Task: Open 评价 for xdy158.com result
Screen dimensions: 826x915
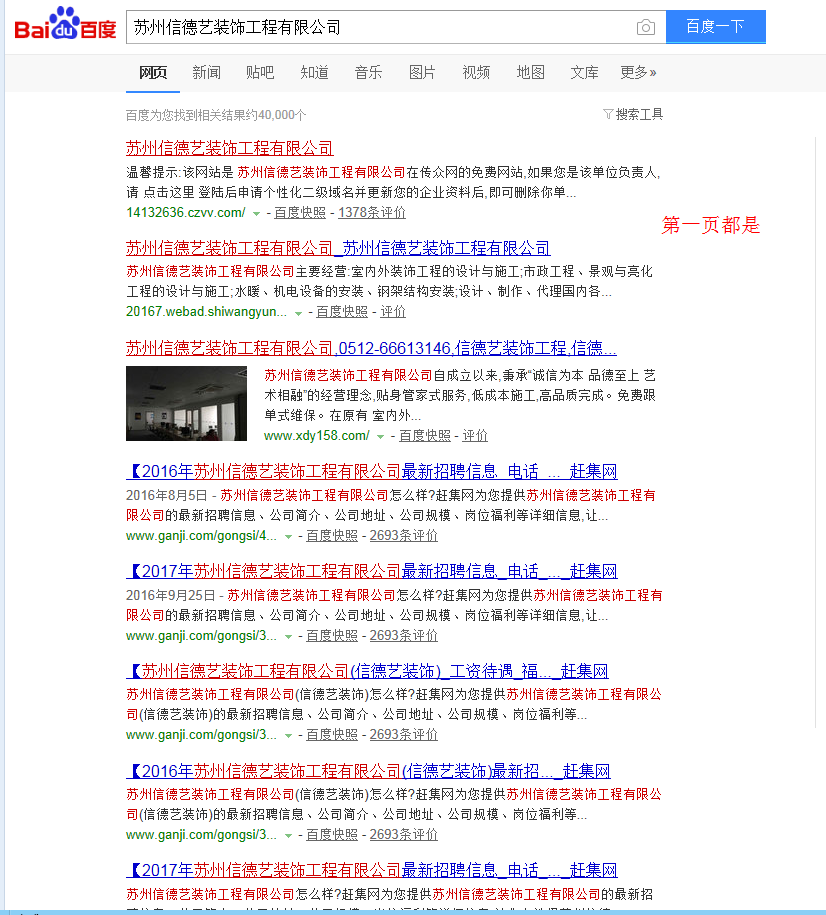Action: pos(475,435)
